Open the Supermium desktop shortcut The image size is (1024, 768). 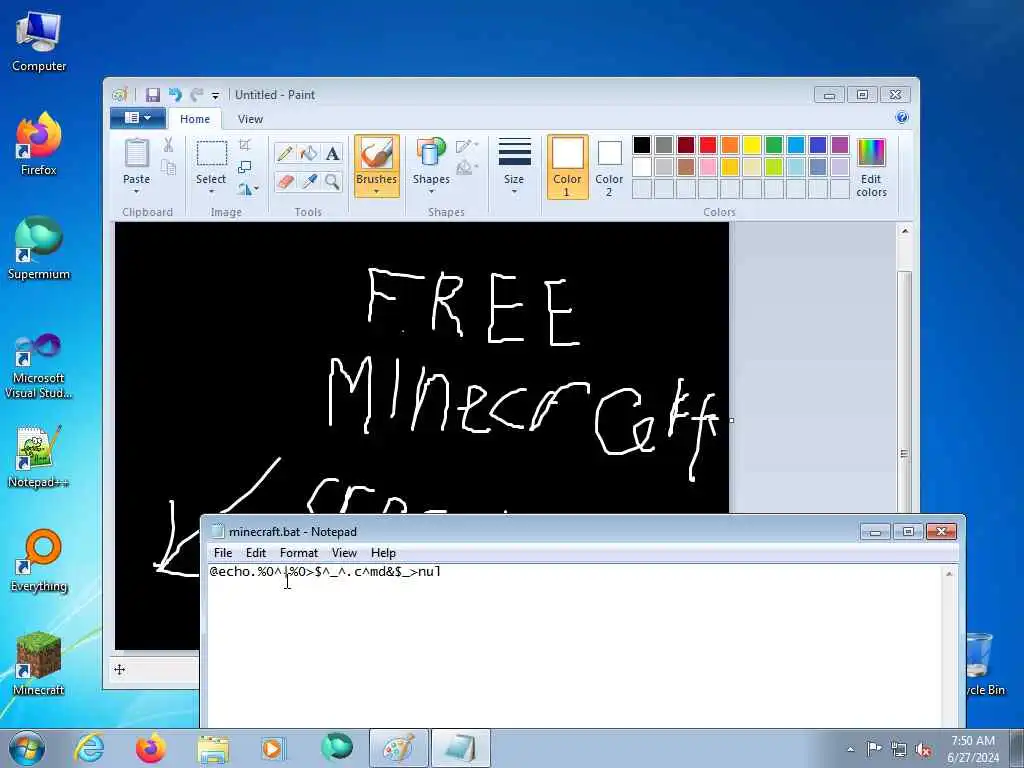pyautogui.click(x=39, y=248)
